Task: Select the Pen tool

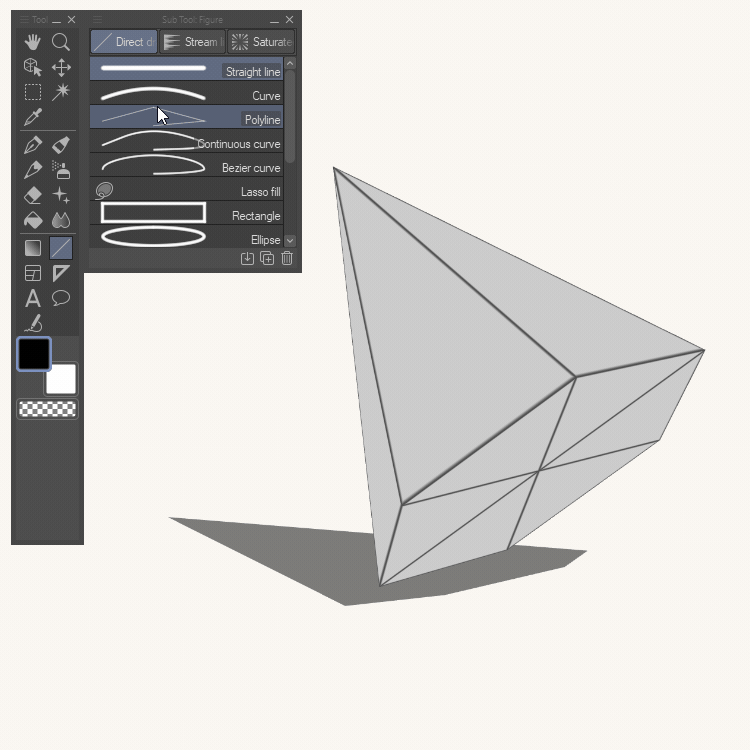Action: tap(33, 145)
